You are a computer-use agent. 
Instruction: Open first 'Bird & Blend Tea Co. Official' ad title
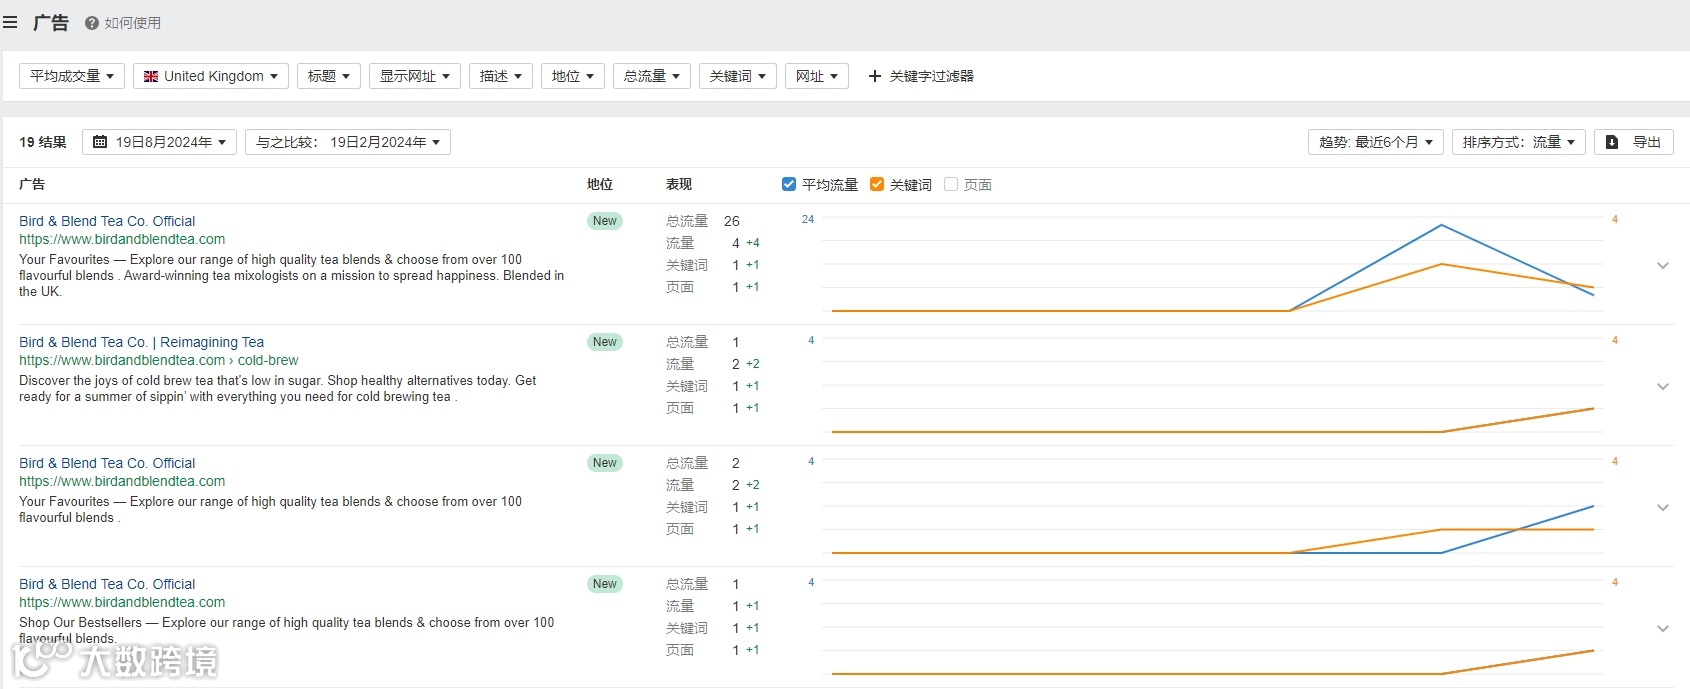click(x=107, y=221)
